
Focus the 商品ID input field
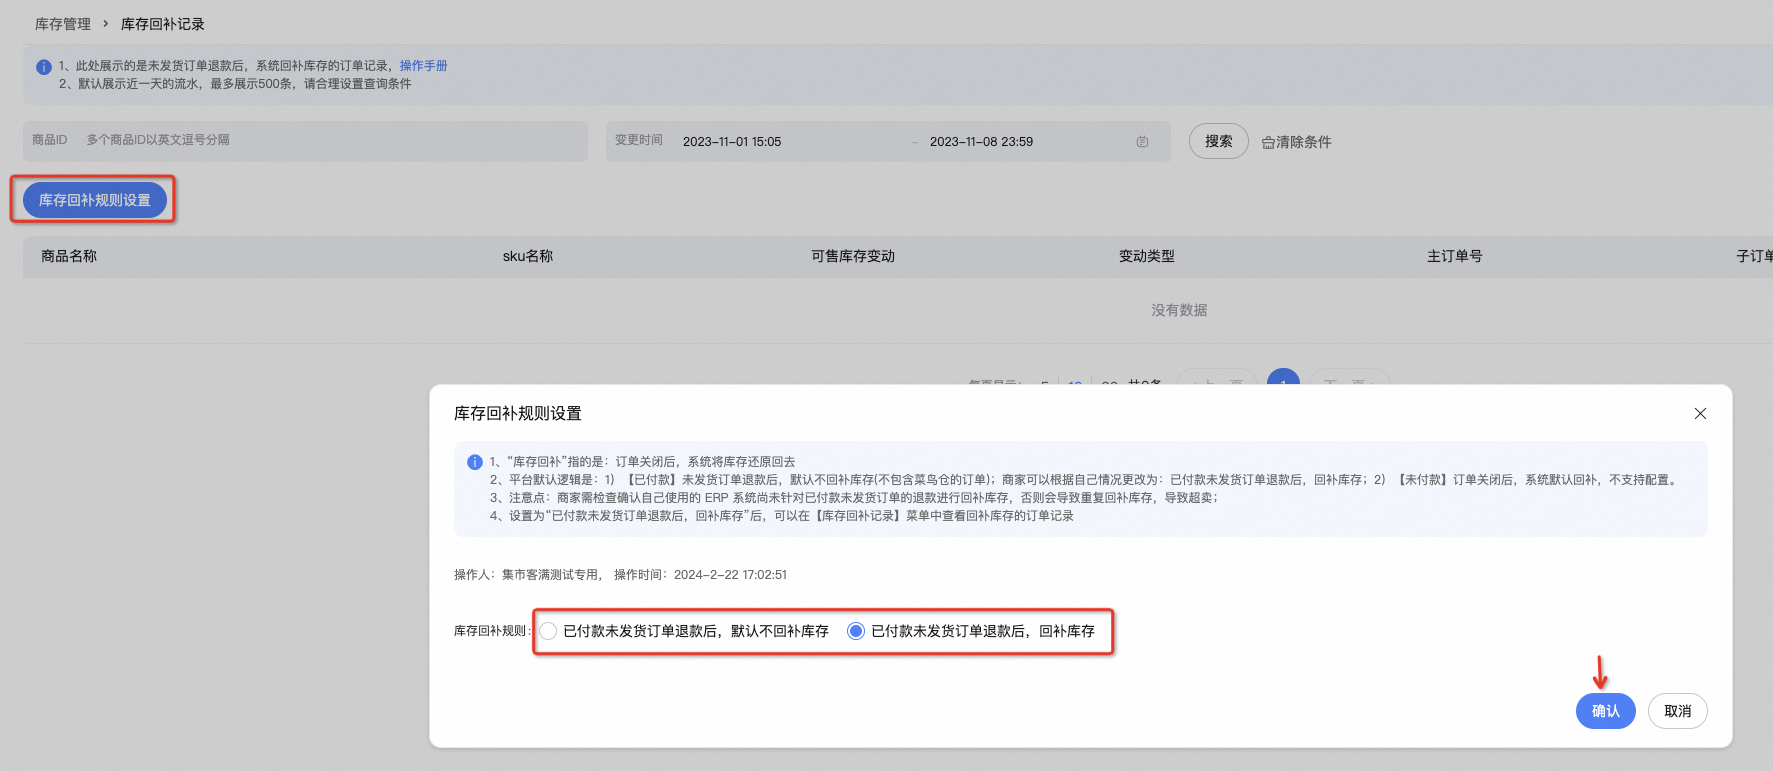pyautogui.click(x=305, y=141)
